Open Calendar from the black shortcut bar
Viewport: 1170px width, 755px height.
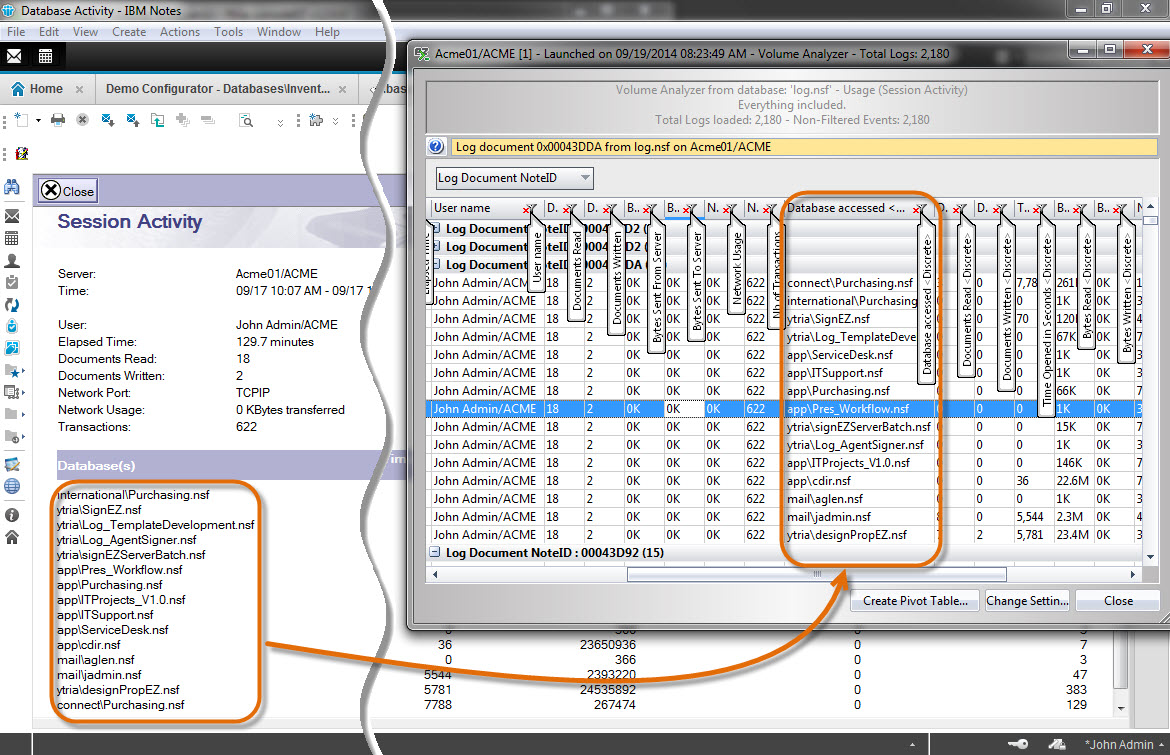coord(46,56)
